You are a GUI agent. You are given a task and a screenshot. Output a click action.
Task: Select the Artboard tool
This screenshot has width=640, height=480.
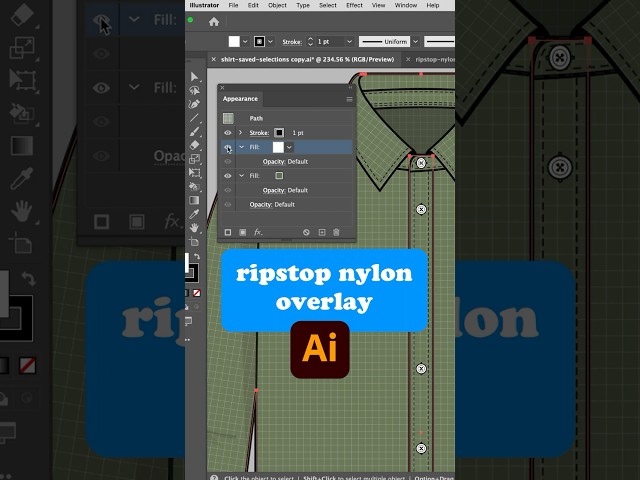coord(195,242)
